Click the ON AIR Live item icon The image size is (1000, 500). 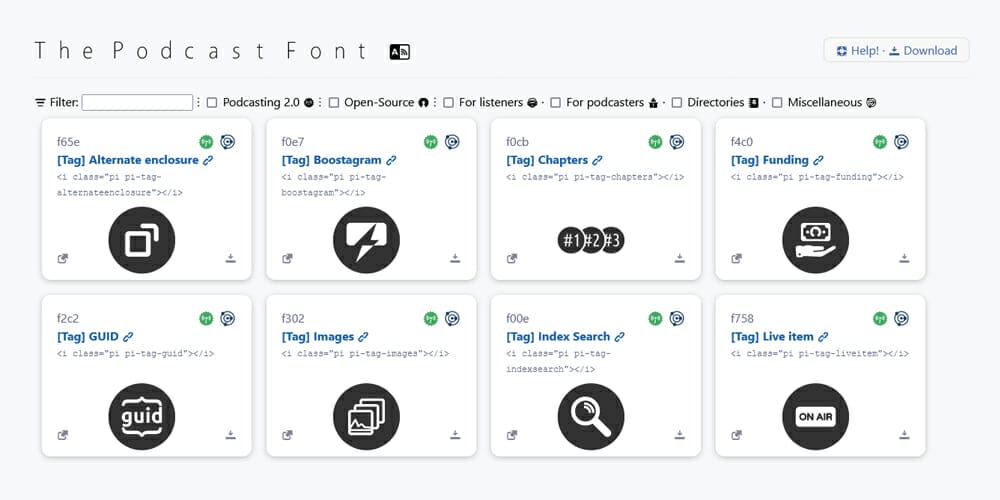pyautogui.click(x=816, y=417)
